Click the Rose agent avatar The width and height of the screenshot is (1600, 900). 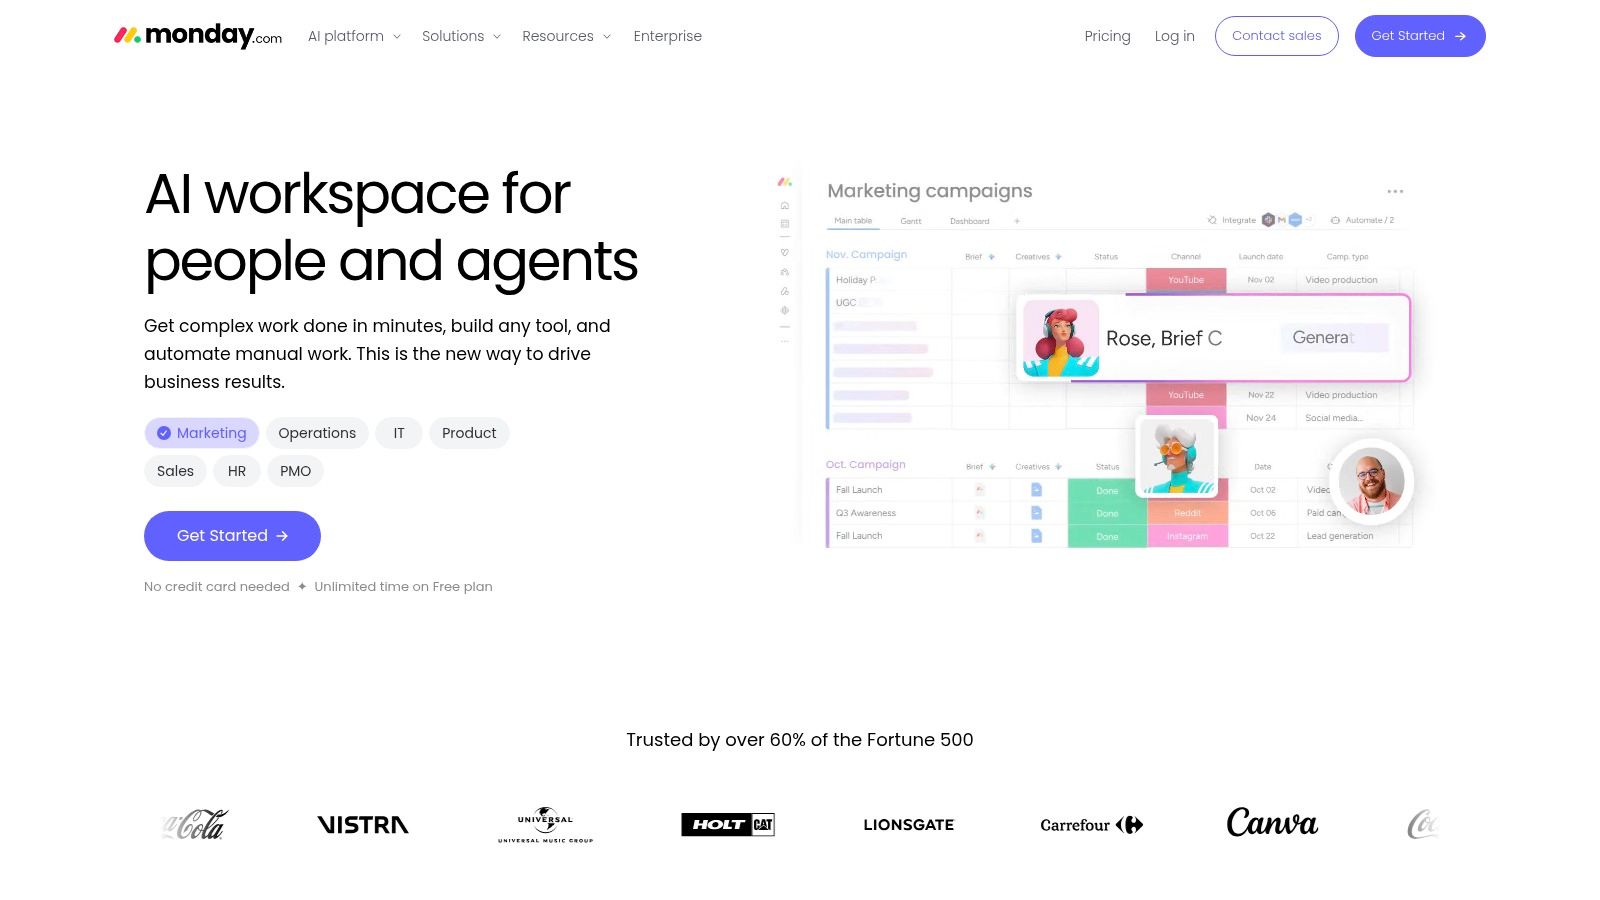pos(1061,338)
